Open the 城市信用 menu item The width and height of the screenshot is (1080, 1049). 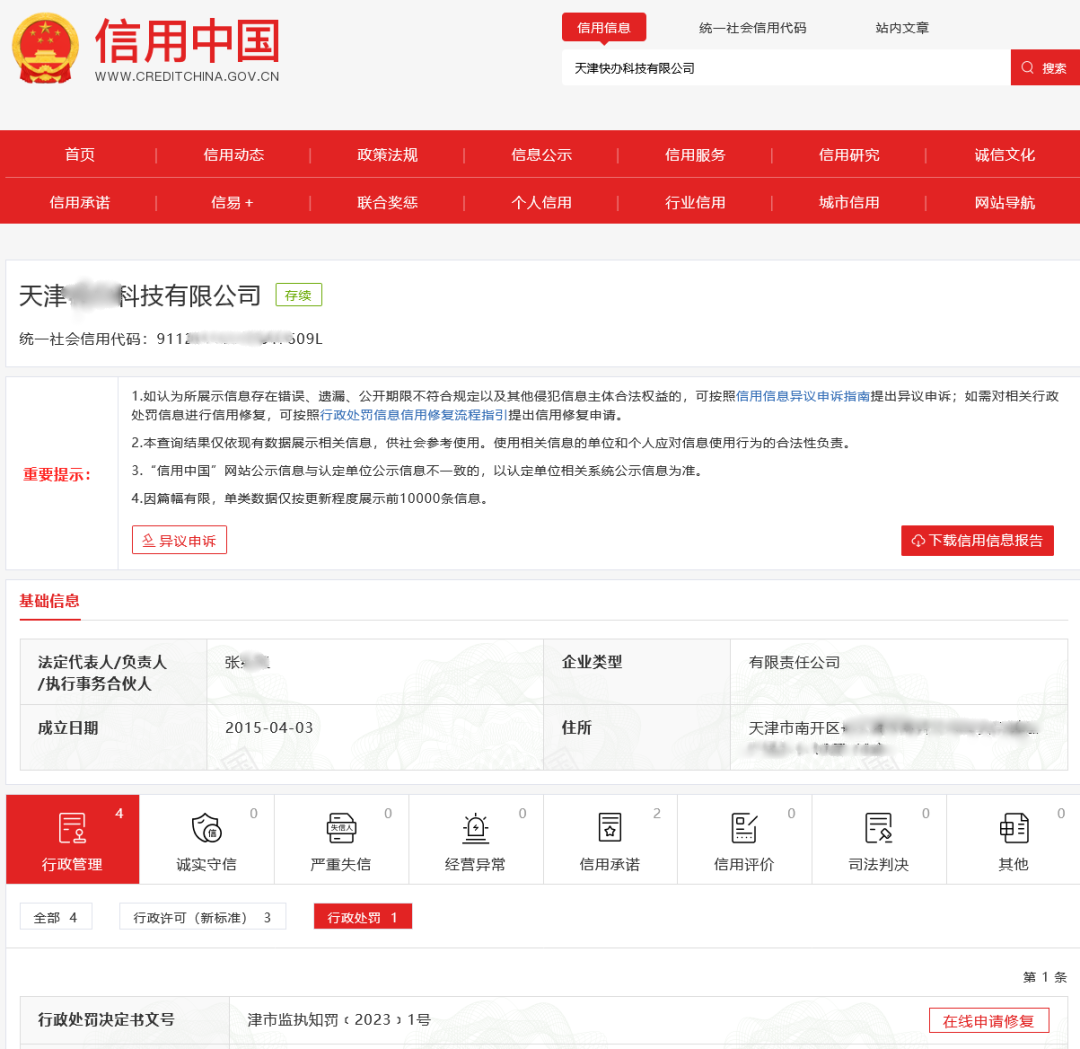(849, 202)
